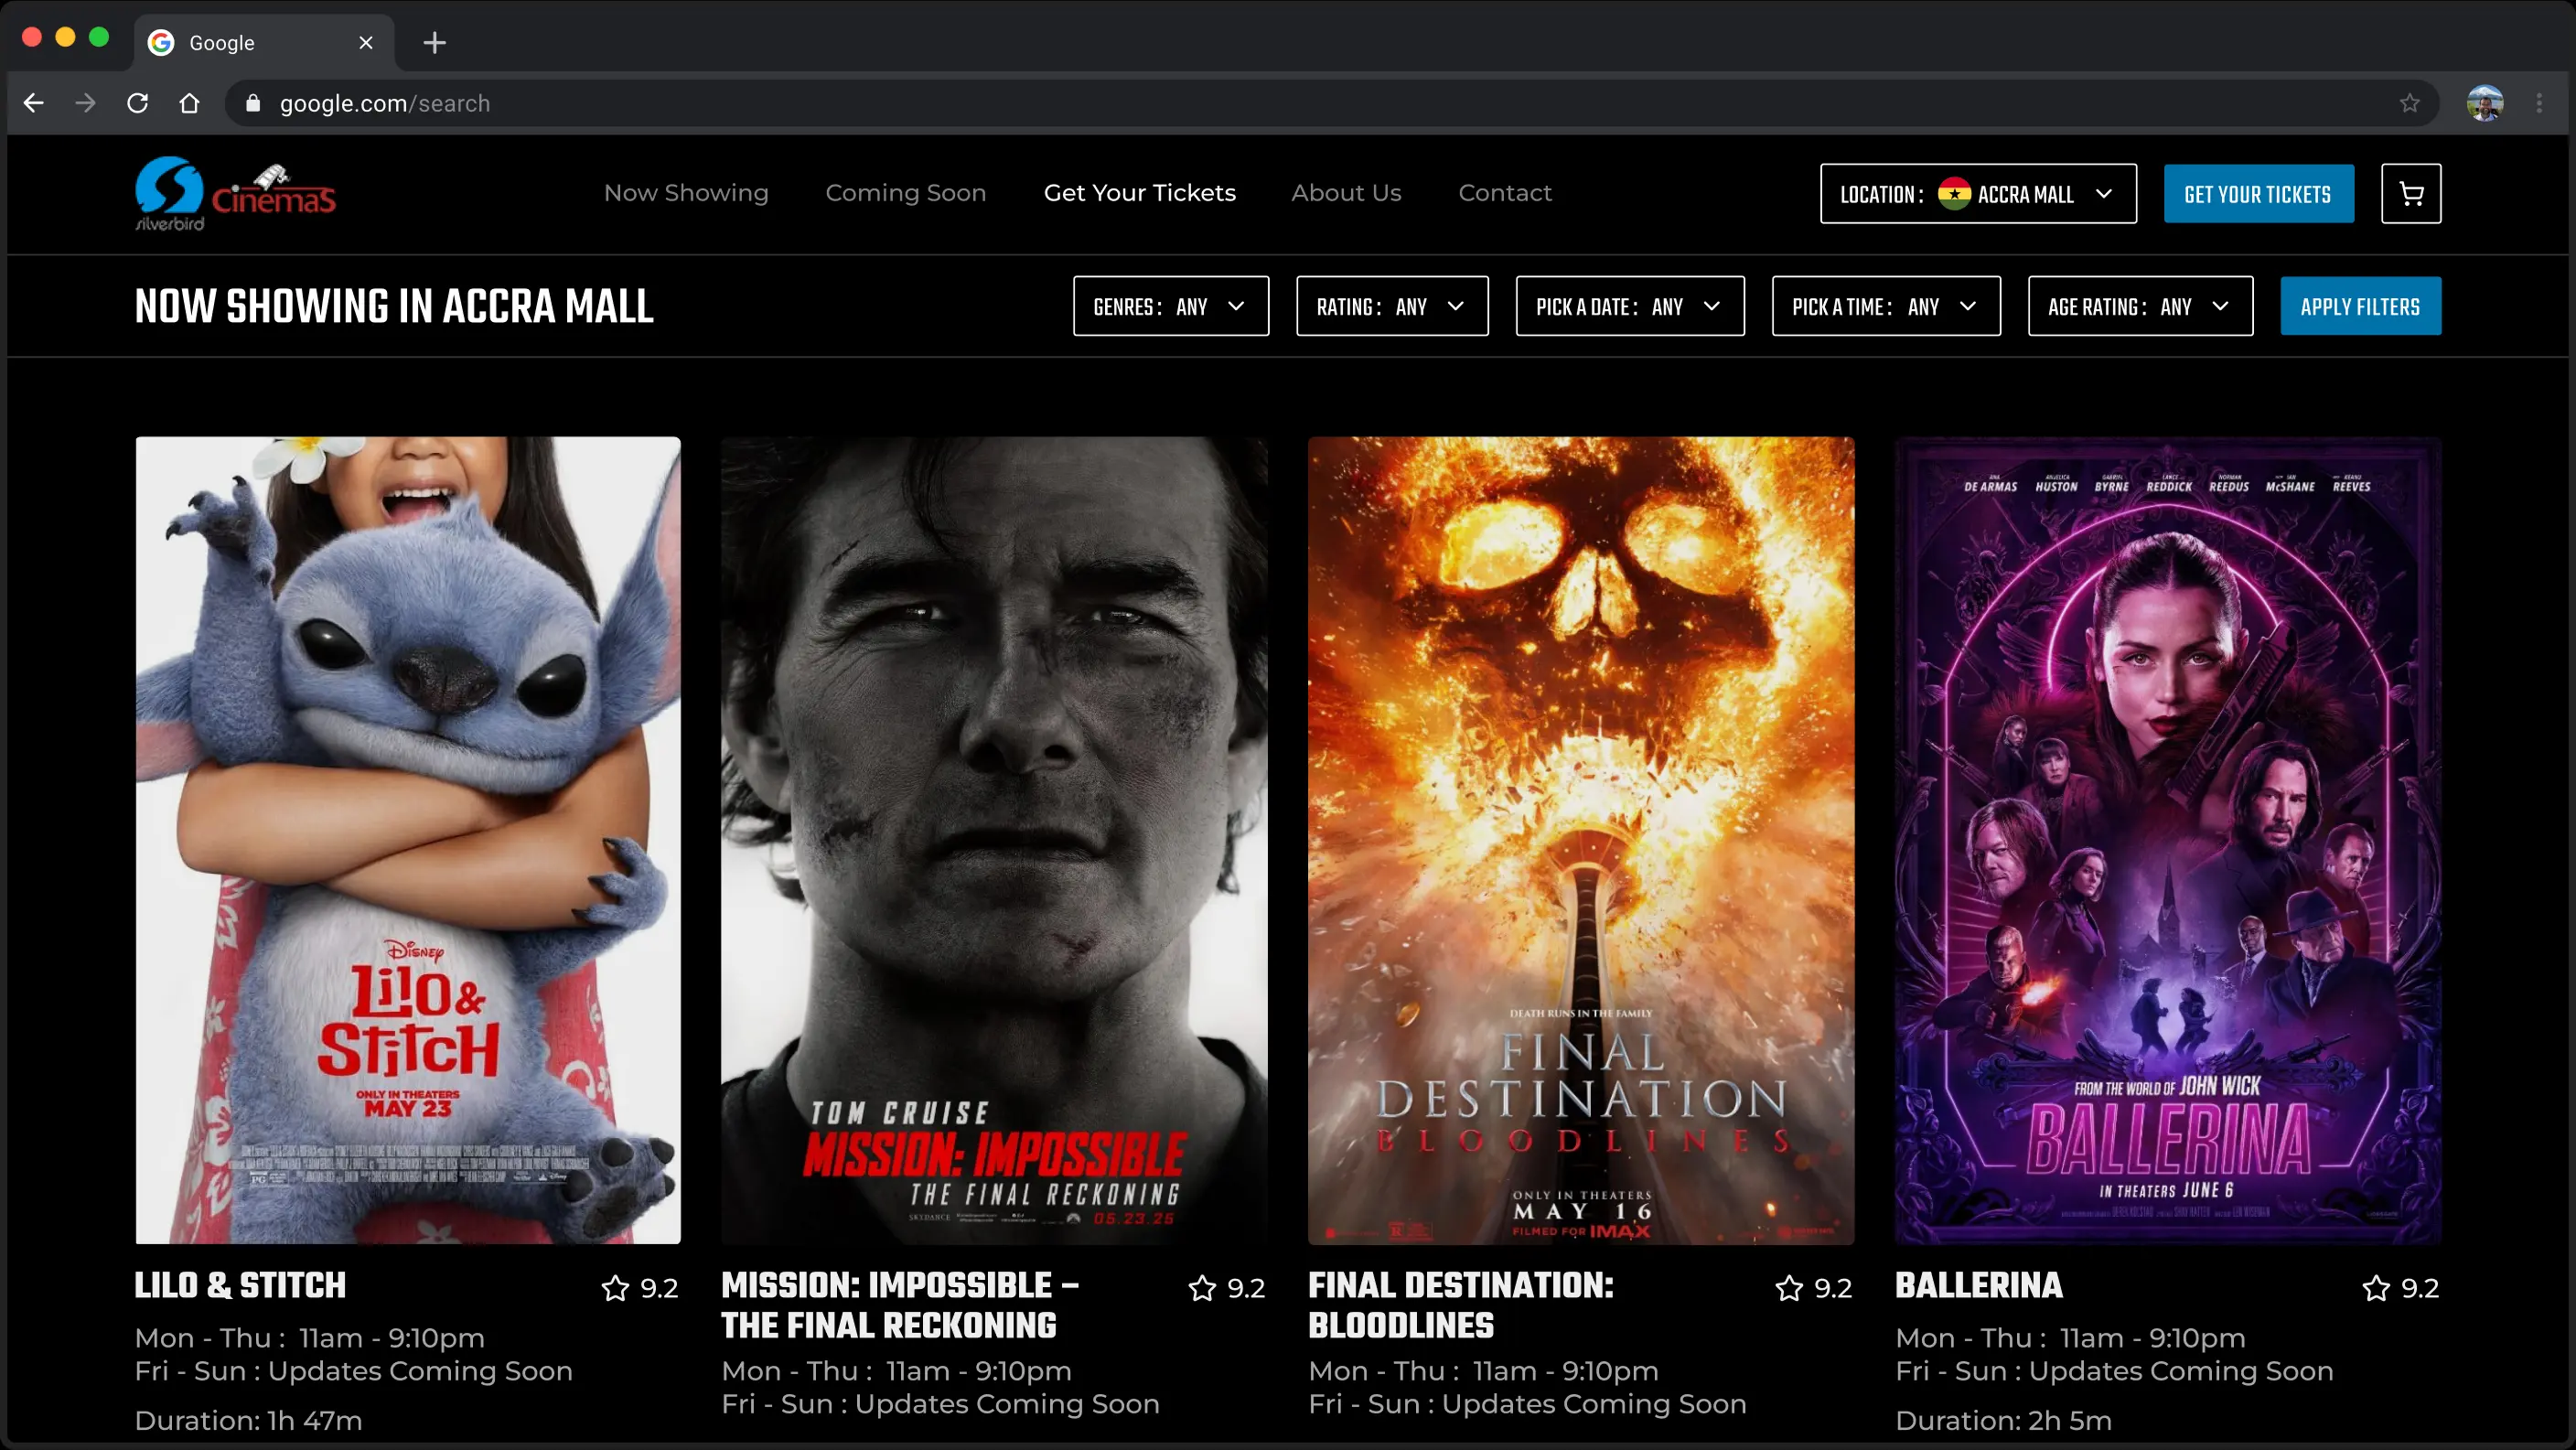The image size is (2576, 1450).
Task: Click the 9.2 rating for Lilo & Stitch
Action: 659,1288
